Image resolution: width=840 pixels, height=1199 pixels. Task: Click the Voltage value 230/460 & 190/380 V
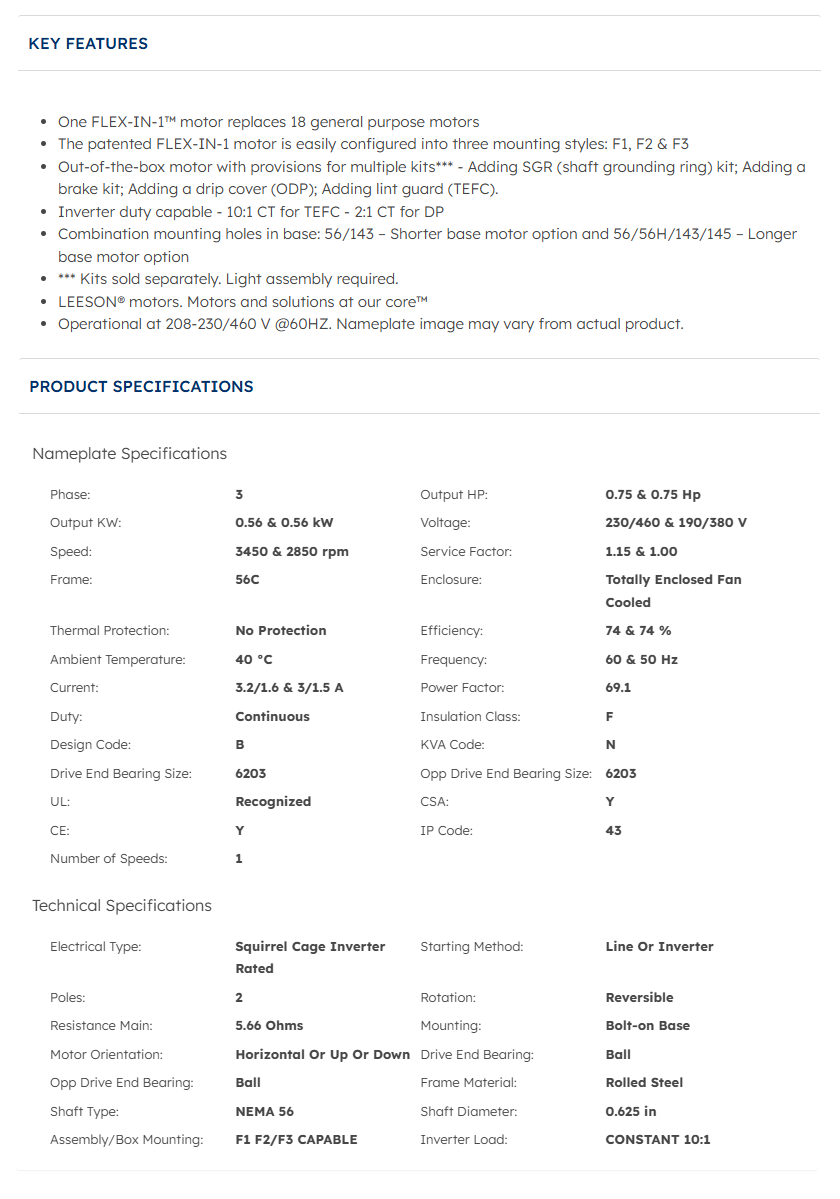pyautogui.click(x=676, y=523)
